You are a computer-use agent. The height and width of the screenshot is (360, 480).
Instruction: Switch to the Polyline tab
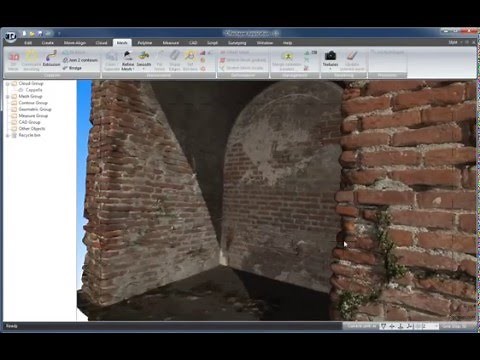click(145, 43)
